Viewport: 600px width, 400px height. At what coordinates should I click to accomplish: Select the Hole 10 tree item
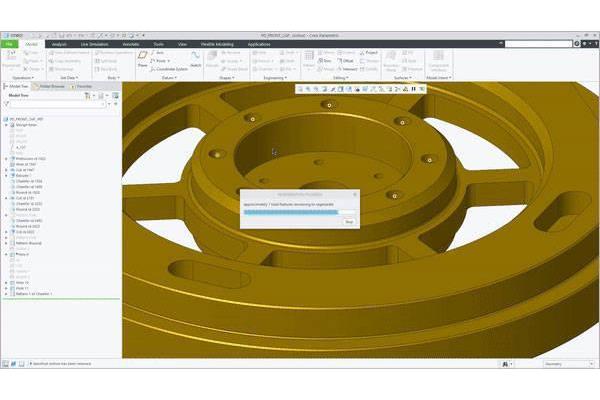tap(19, 283)
